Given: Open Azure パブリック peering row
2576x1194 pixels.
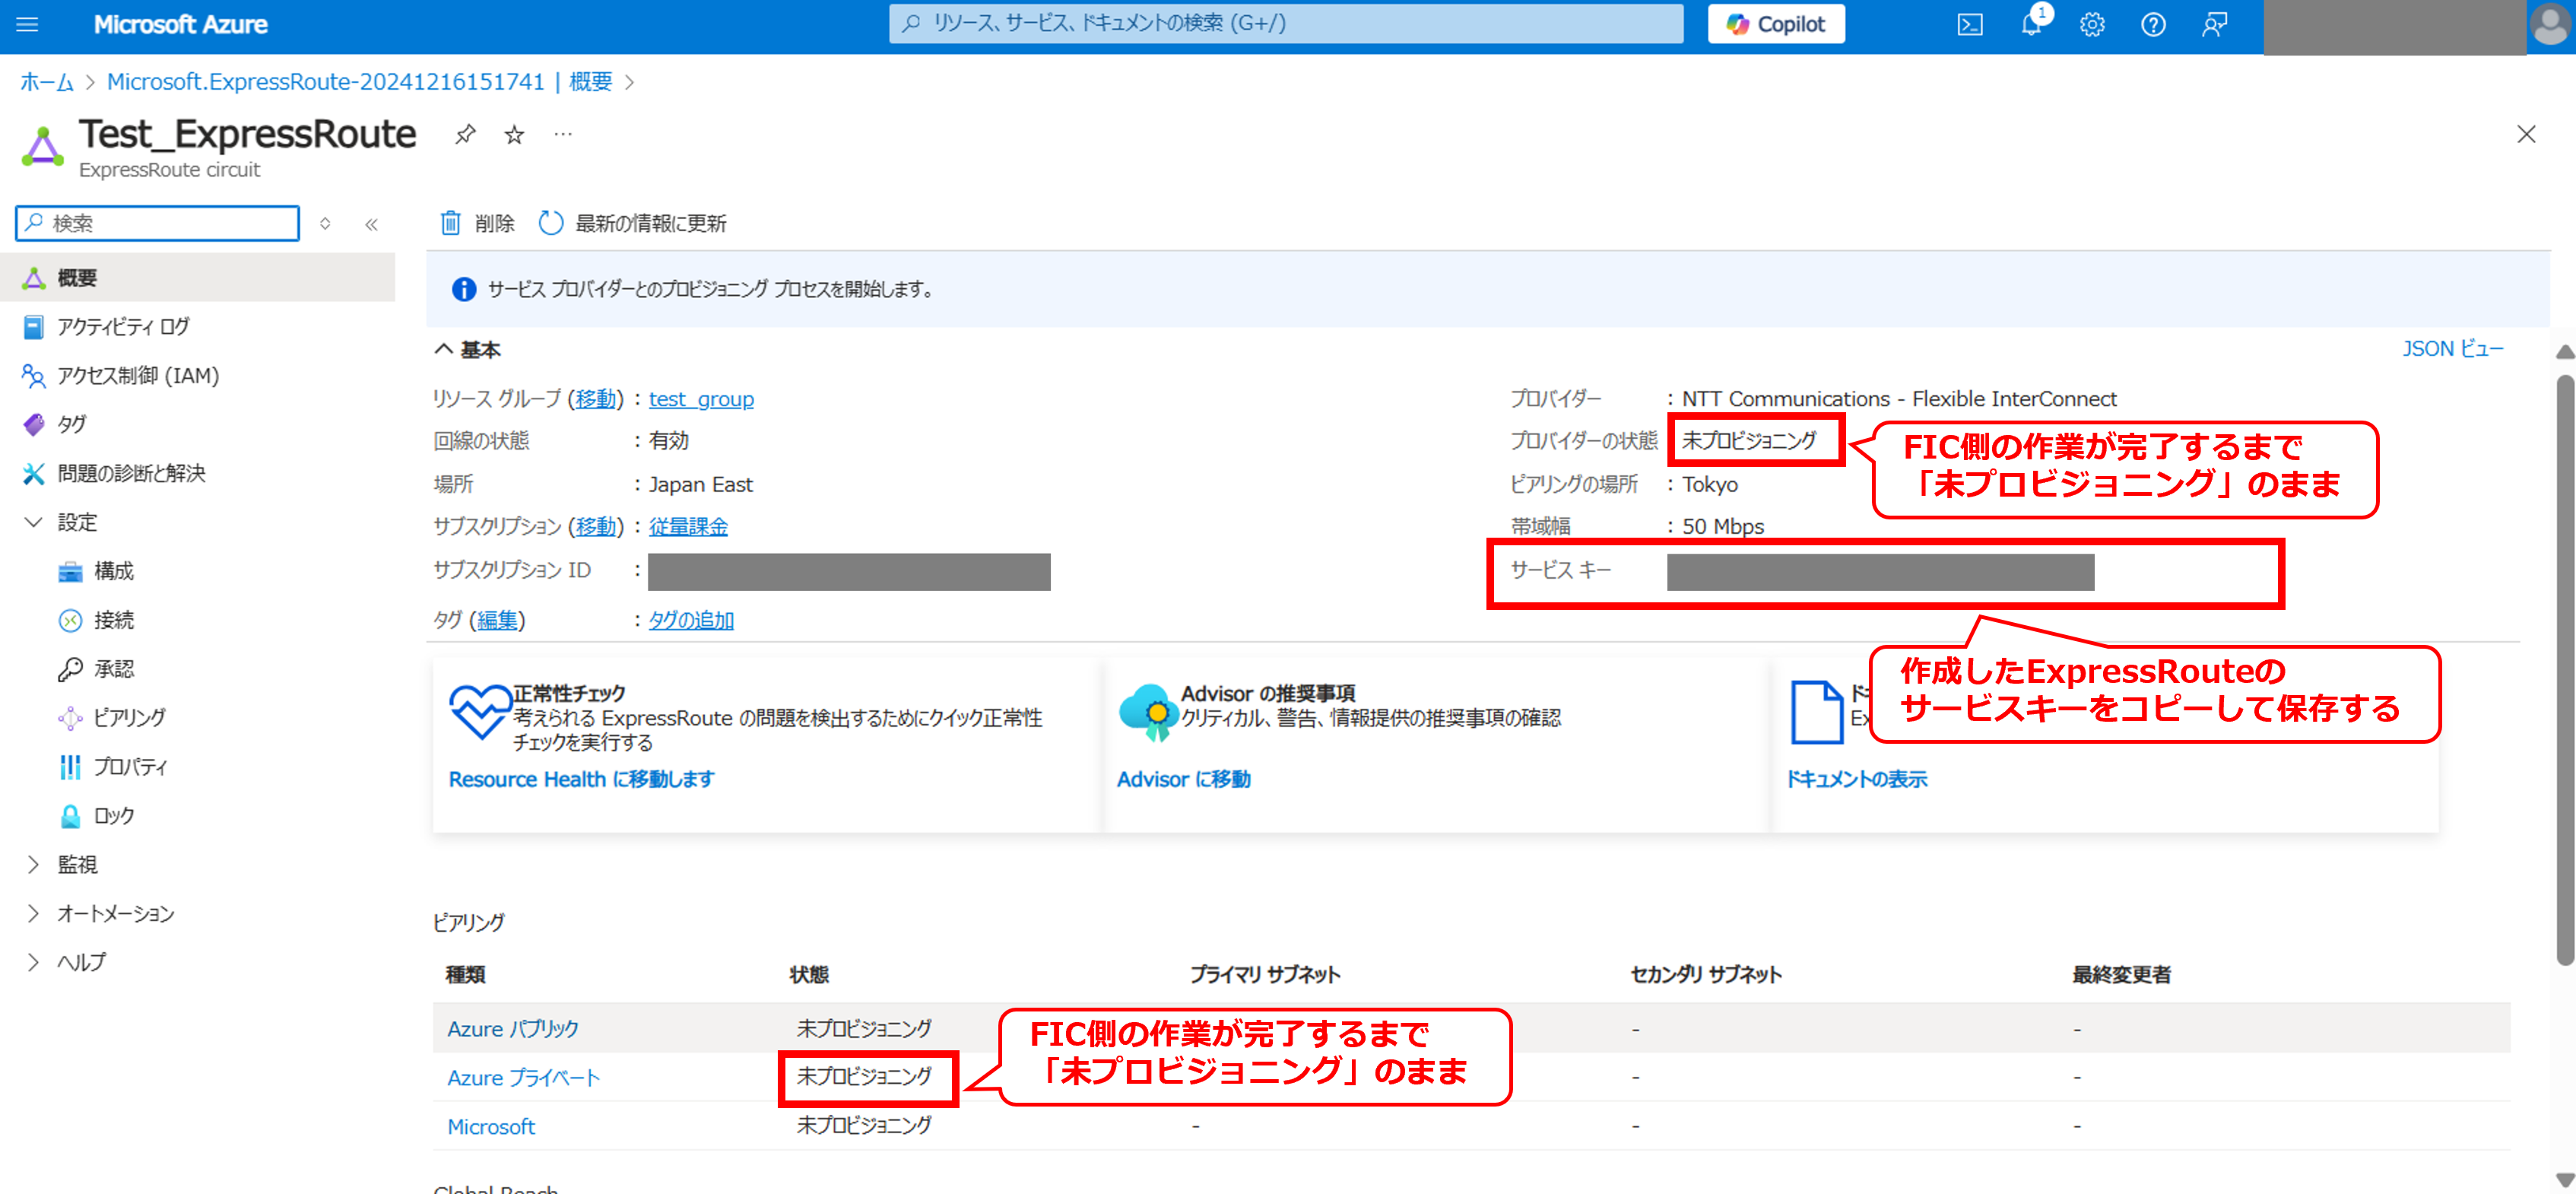Looking at the screenshot, I should click(x=513, y=1029).
